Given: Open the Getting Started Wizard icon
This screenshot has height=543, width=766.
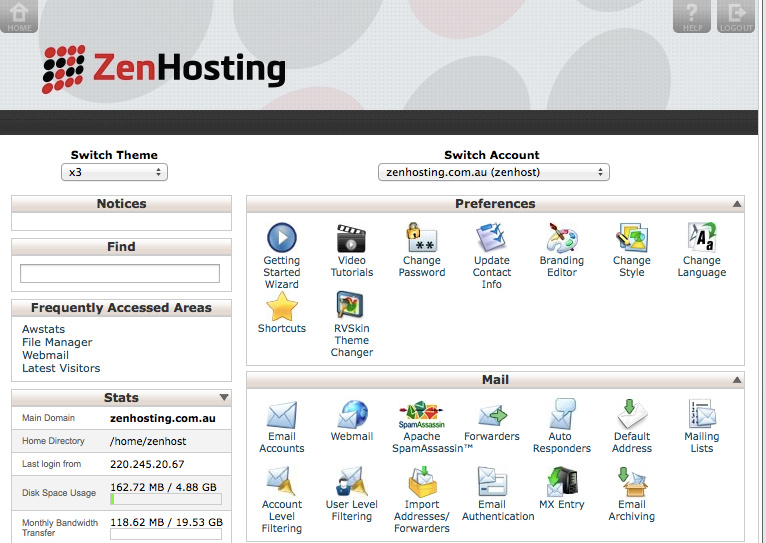Looking at the screenshot, I should 281,238.
